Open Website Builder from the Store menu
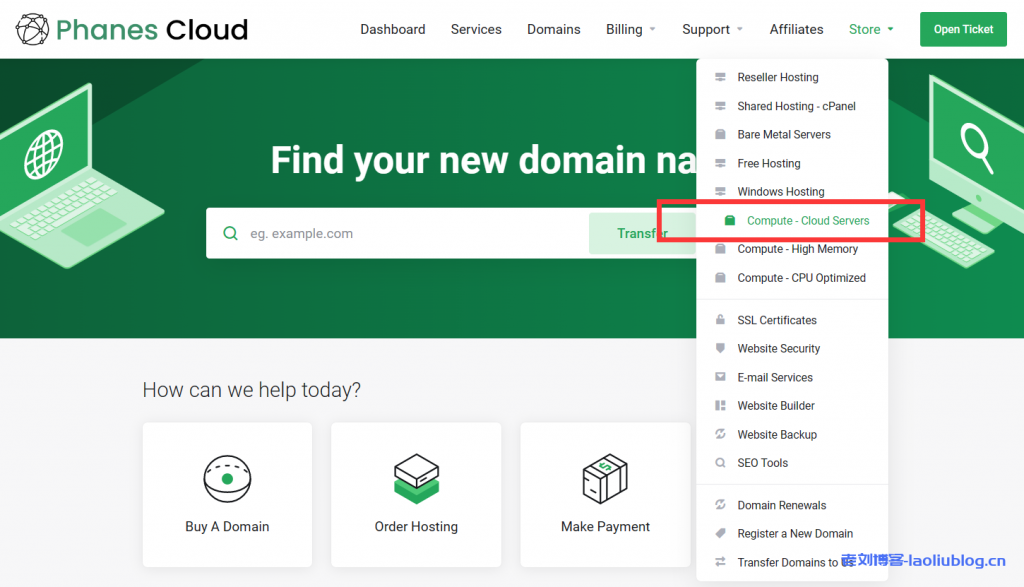Viewport: 1024px width, 587px height. pyautogui.click(x=775, y=406)
